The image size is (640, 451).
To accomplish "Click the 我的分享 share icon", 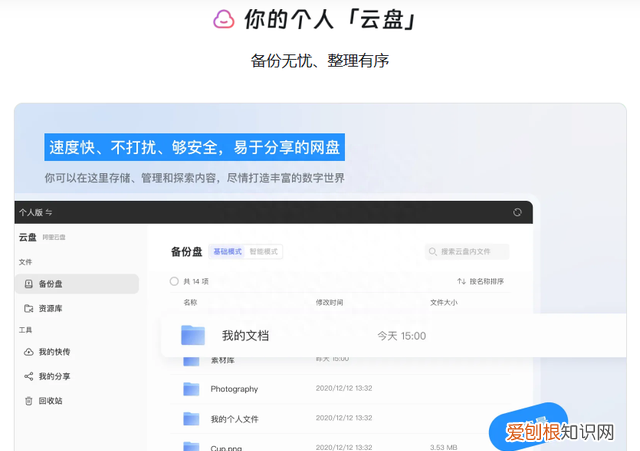I will [29, 376].
